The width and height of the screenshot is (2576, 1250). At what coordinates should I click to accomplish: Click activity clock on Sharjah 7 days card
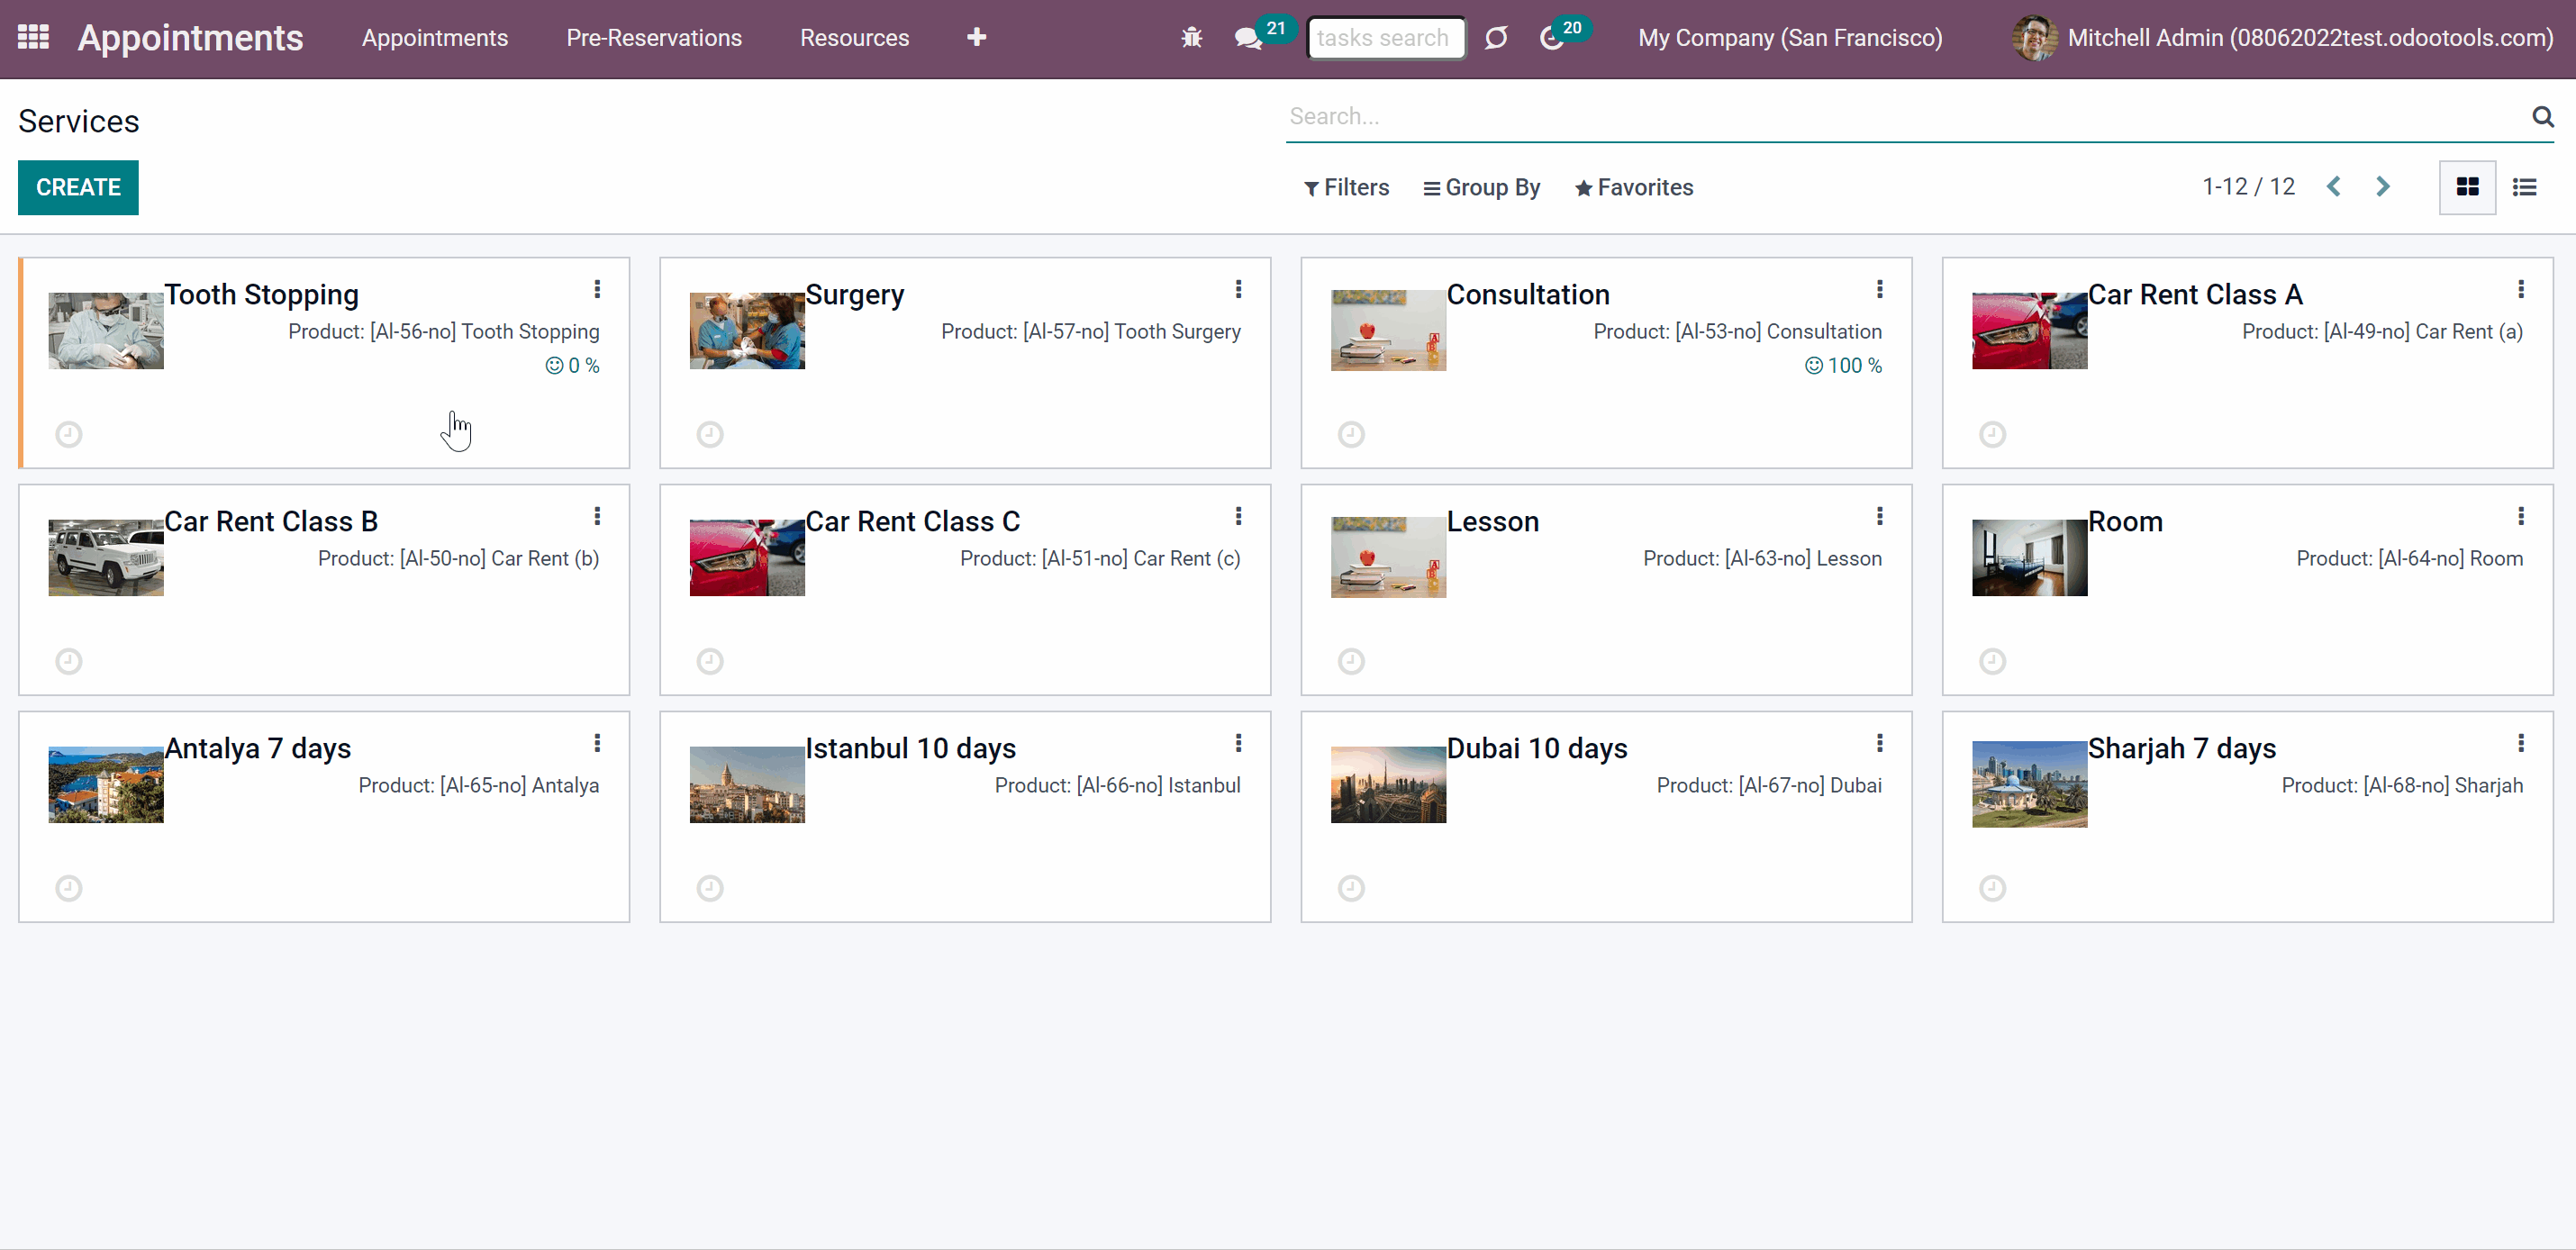[1992, 888]
